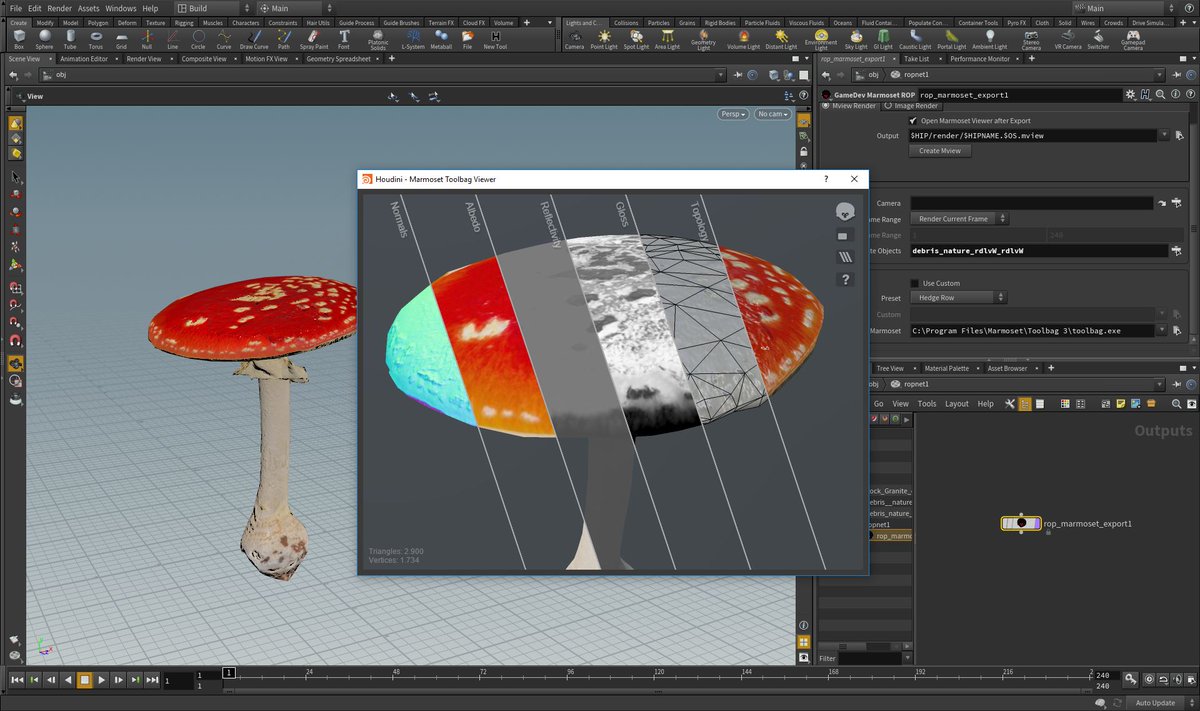Open the Take List tab
Screen dimensions: 1200x711
click(916, 59)
